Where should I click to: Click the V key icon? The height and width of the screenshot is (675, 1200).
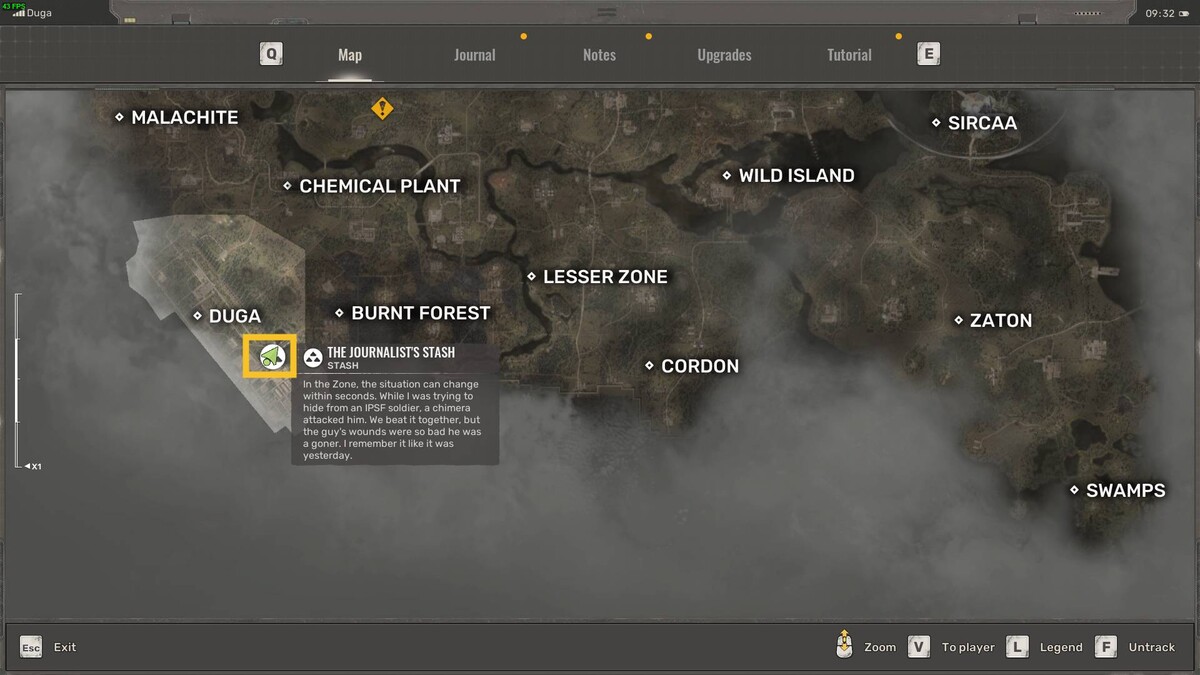tap(919, 647)
